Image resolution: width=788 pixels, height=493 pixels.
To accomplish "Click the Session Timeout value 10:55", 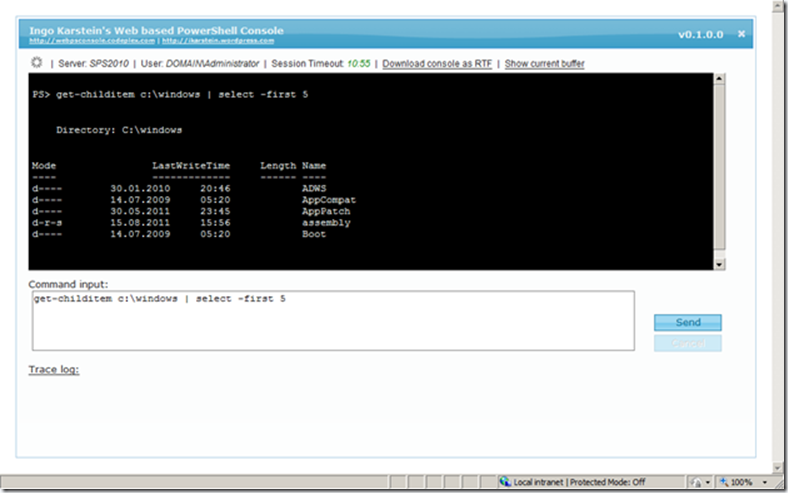I will (x=358, y=64).
